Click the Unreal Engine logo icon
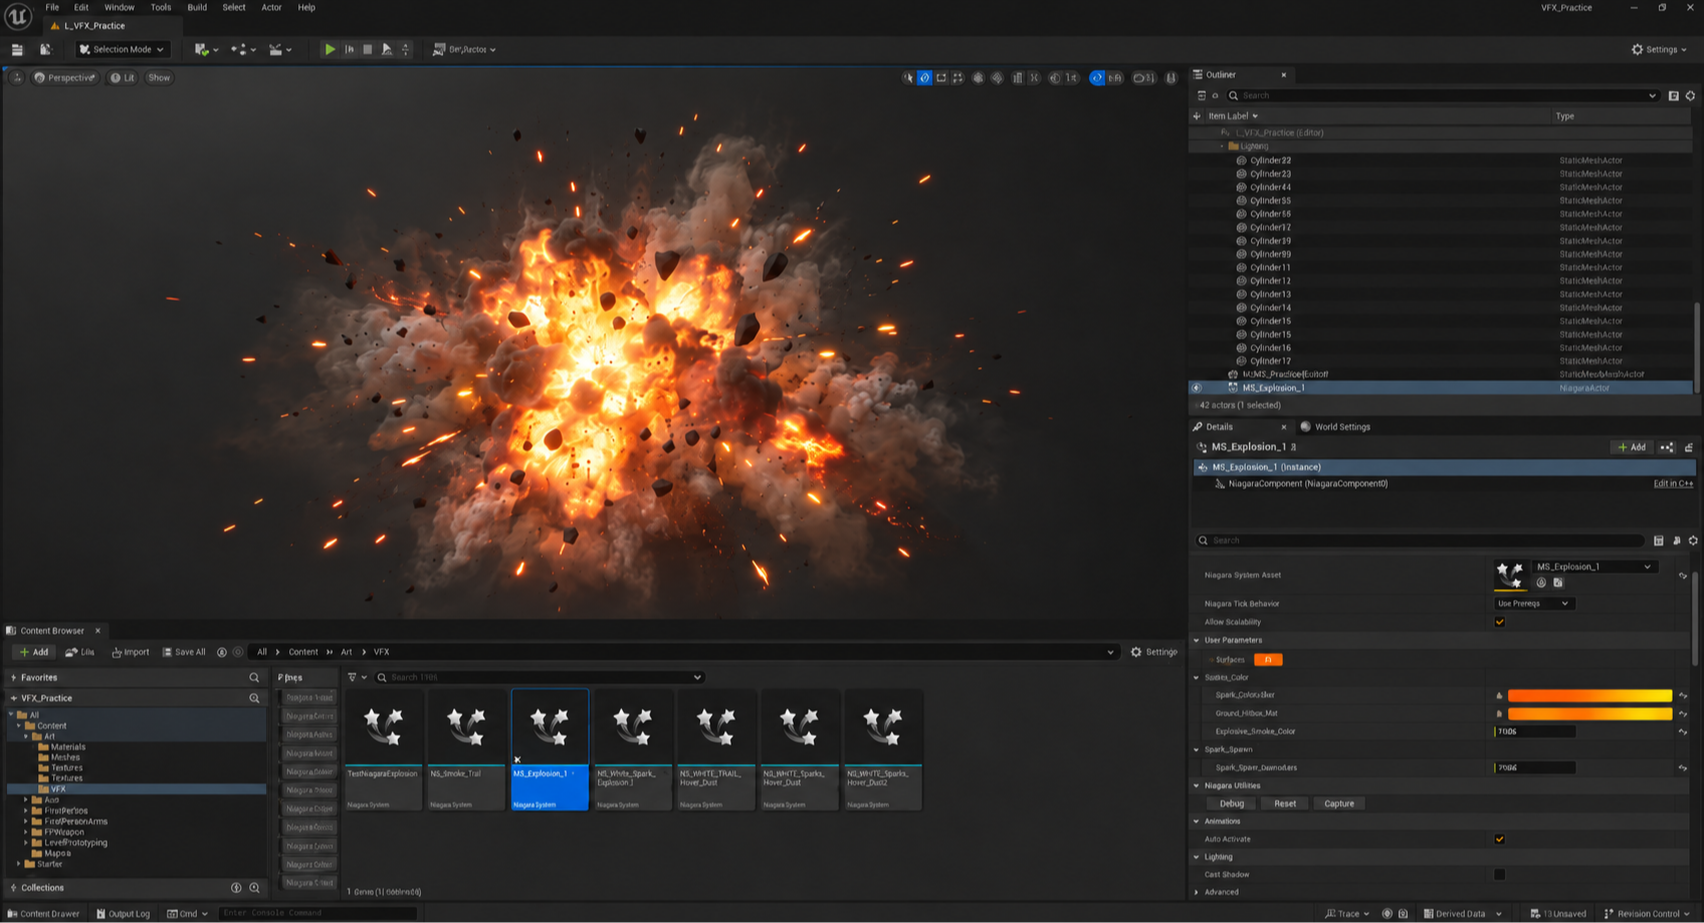The height and width of the screenshot is (923, 1704). [x=18, y=16]
